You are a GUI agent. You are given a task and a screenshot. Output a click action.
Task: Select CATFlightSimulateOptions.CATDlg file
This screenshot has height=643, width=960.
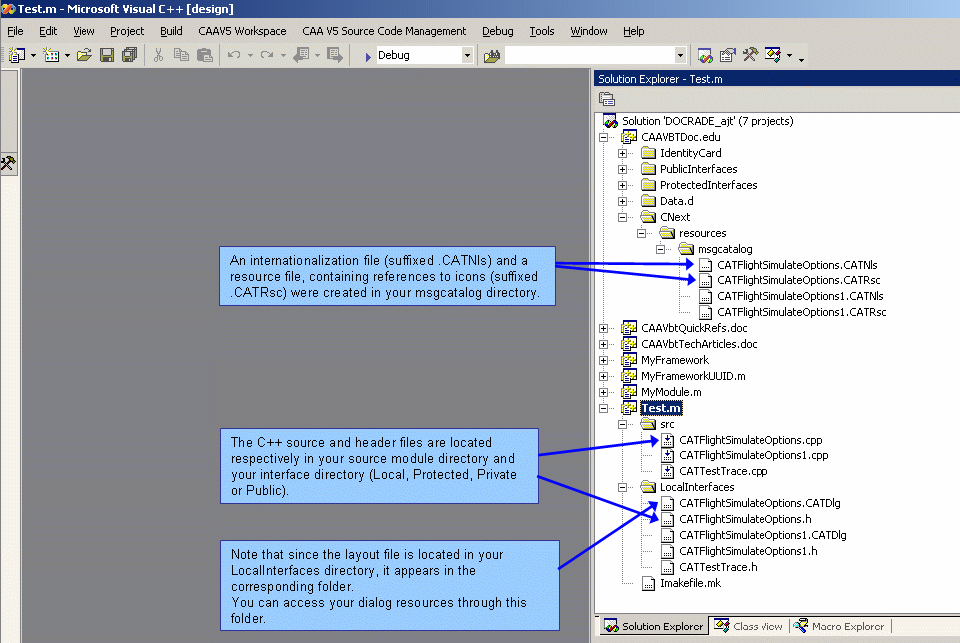[x=760, y=503]
